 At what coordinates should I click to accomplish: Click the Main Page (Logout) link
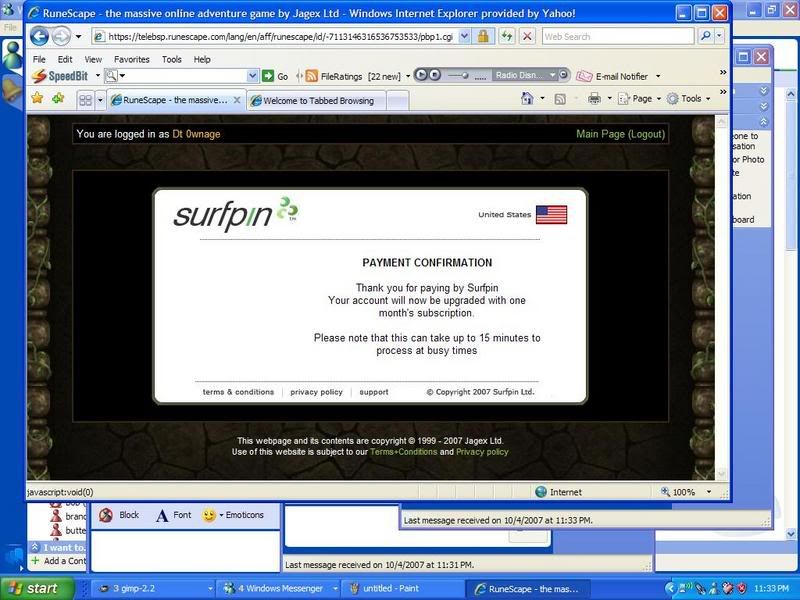[620, 134]
